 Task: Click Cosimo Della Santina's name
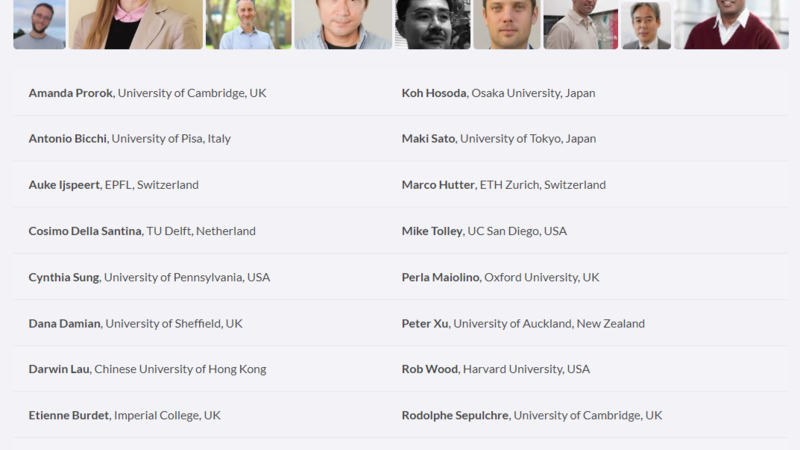(85, 231)
